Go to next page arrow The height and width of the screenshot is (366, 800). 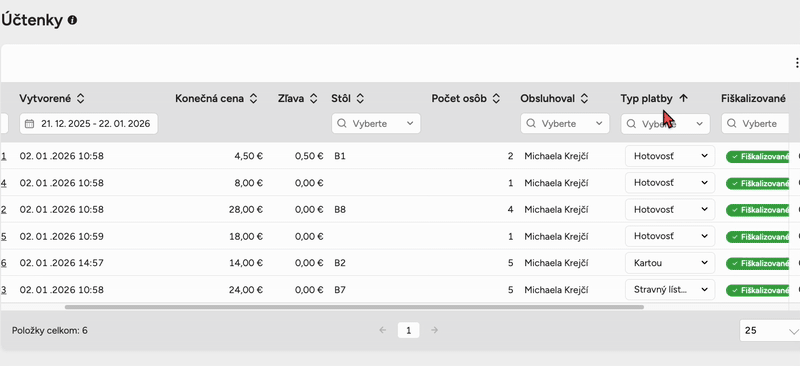click(x=435, y=330)
